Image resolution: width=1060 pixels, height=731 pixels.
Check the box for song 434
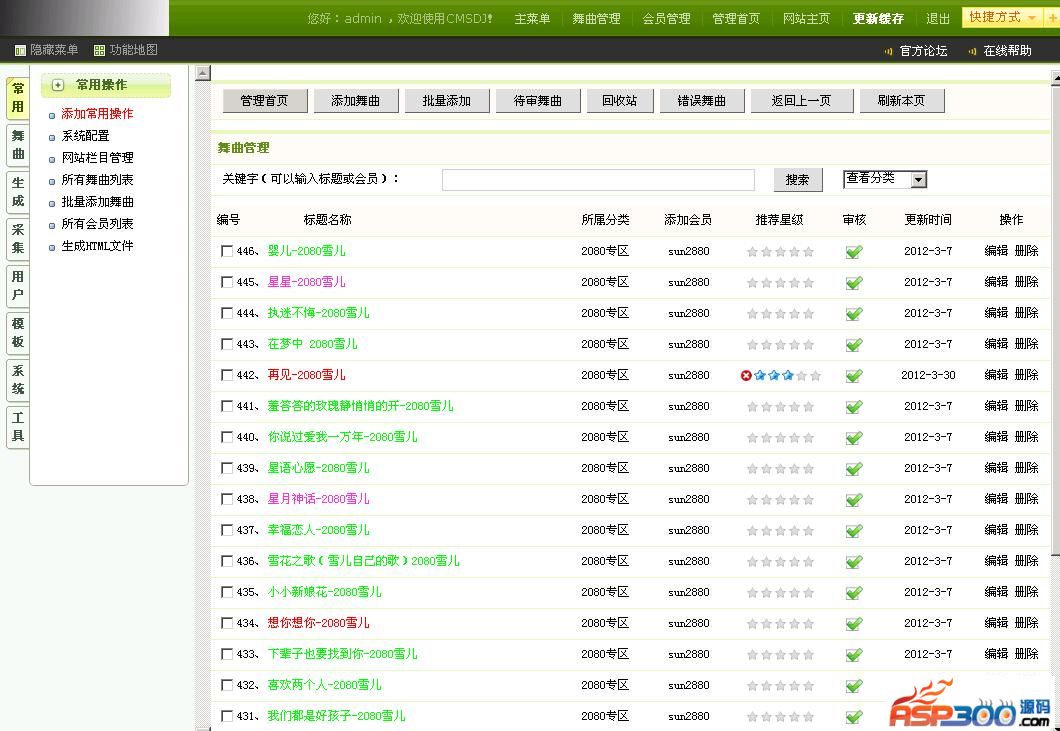(227, 623)
